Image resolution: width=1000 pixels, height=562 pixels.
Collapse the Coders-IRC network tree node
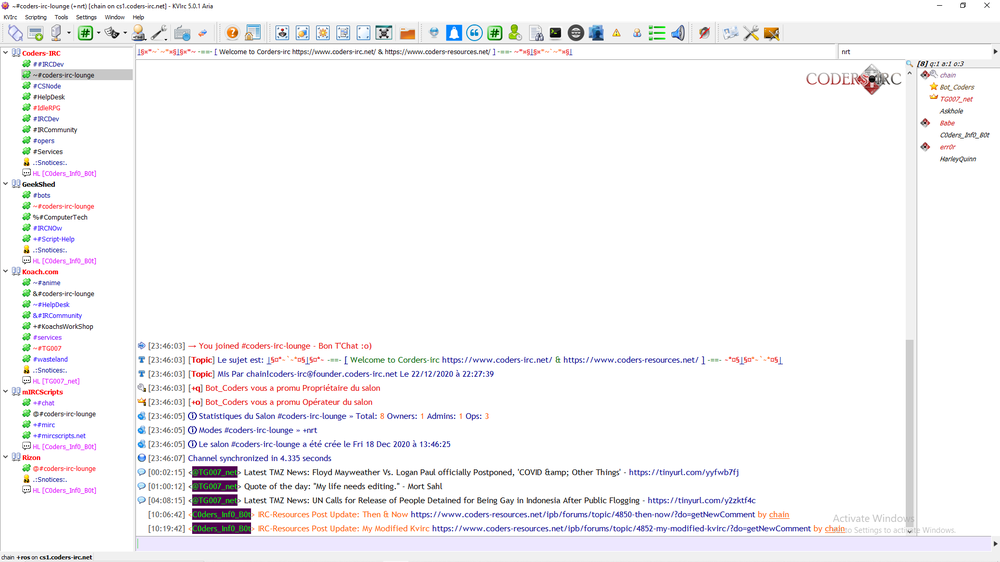click(x=5, y=53)
